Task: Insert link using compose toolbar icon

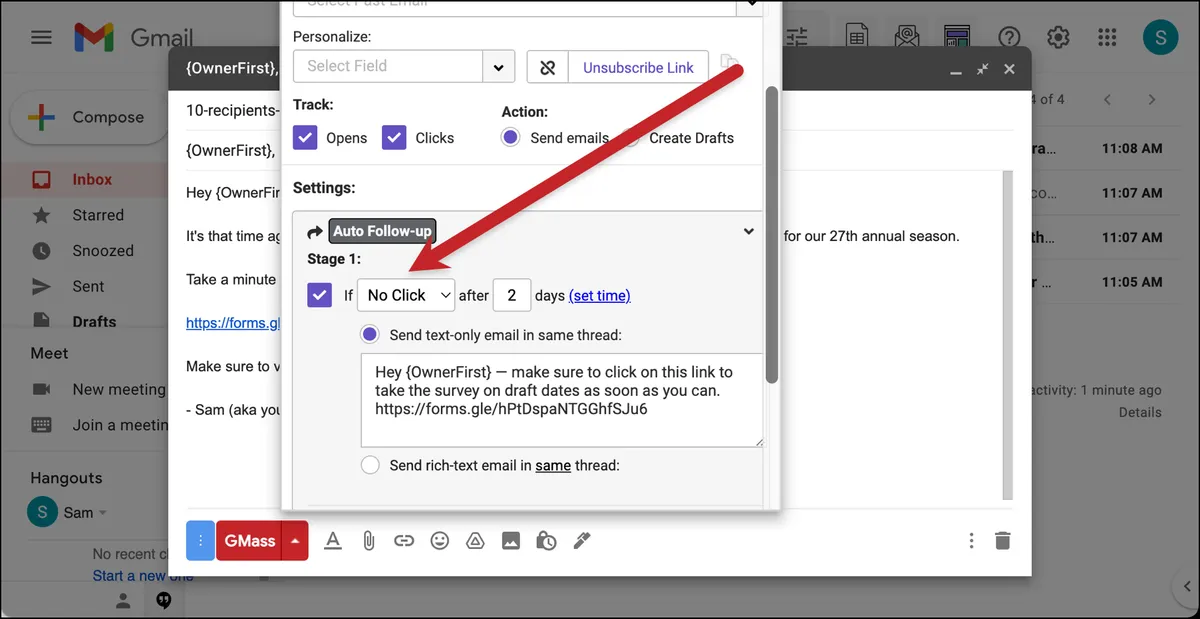Action: pos(404,540)
